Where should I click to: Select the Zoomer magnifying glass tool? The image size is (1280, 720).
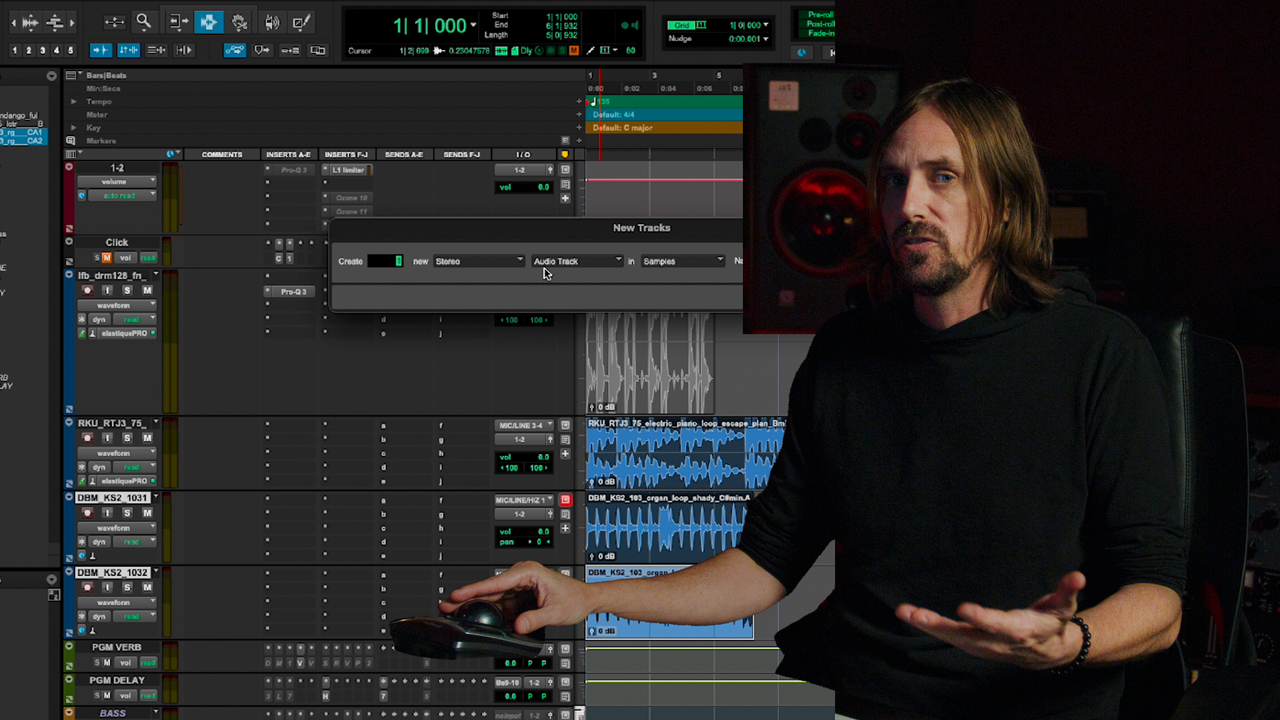pyautogui.click(x=143, y=21)
